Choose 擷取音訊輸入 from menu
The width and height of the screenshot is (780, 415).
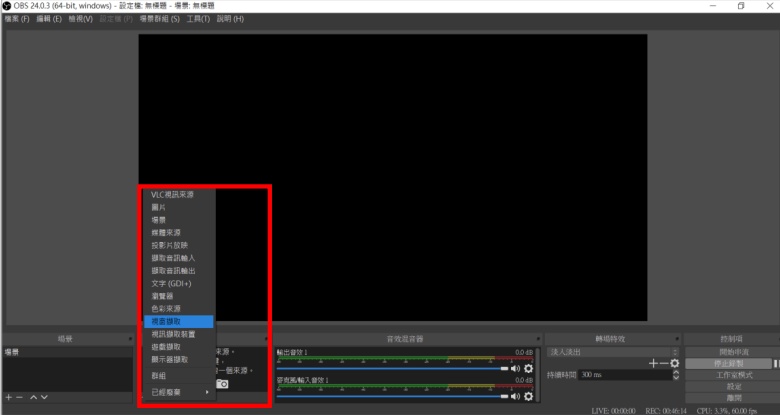(x=179, y=258)
